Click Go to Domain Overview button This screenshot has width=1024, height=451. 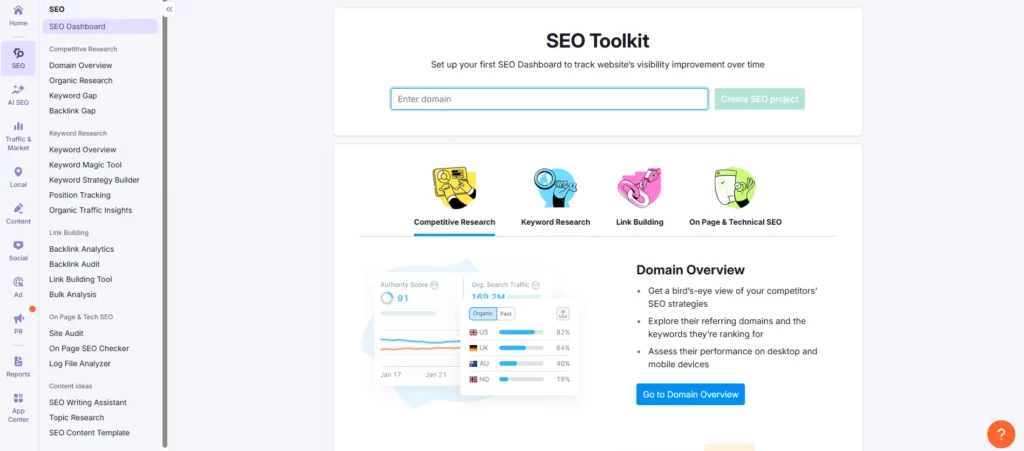[x=690, y=394]
